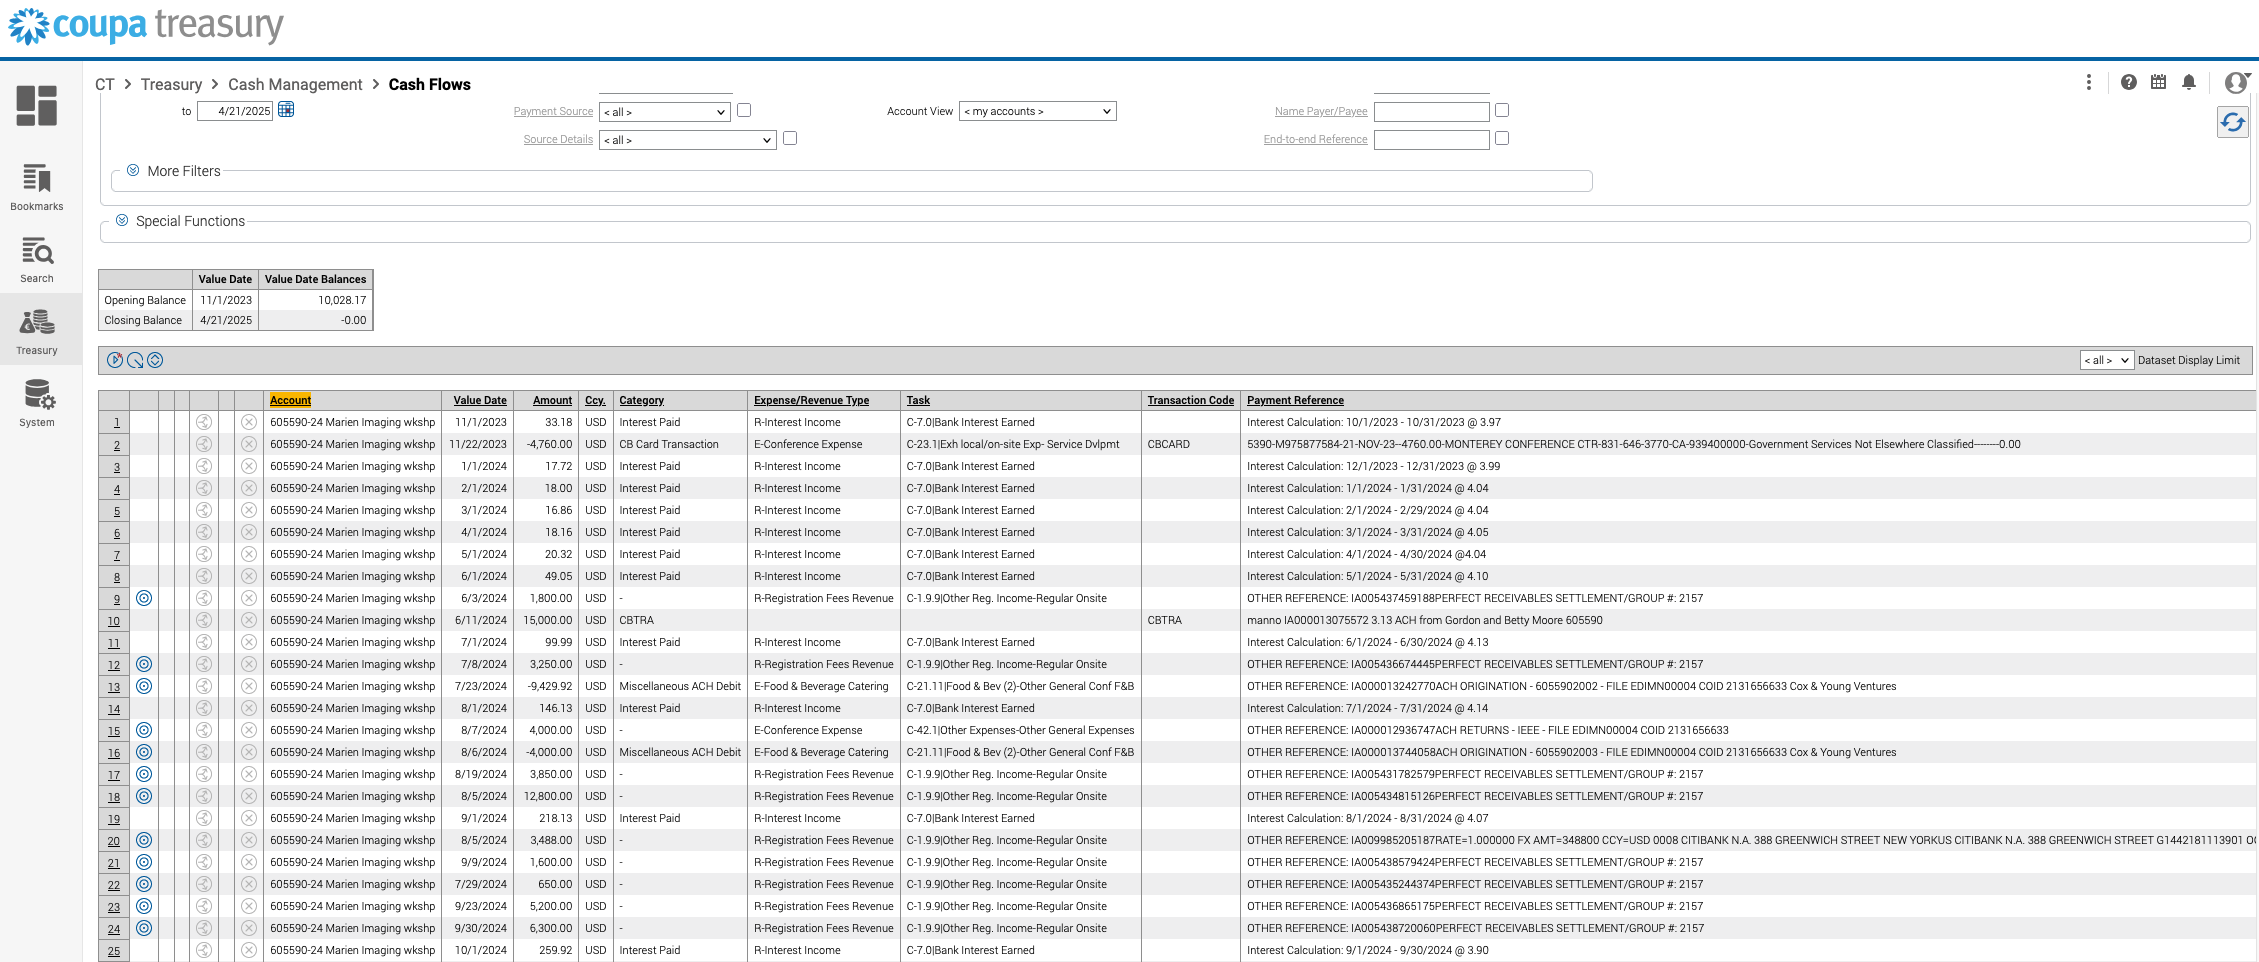Click the blue target icon in row 16

tap(144, 752)
